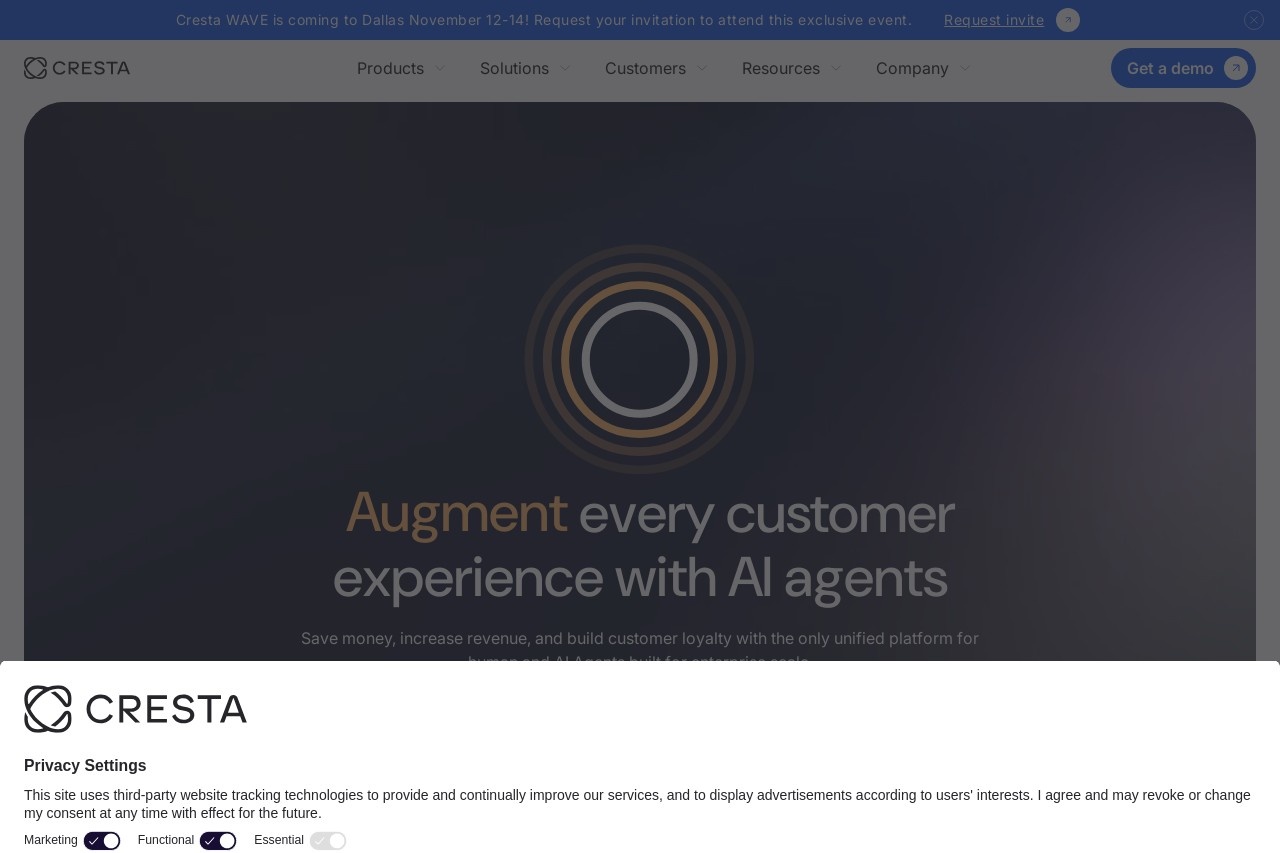Click the Get a demo button
The image size is (1280, 853).
pyautogui.click(x=1183, y=68)
